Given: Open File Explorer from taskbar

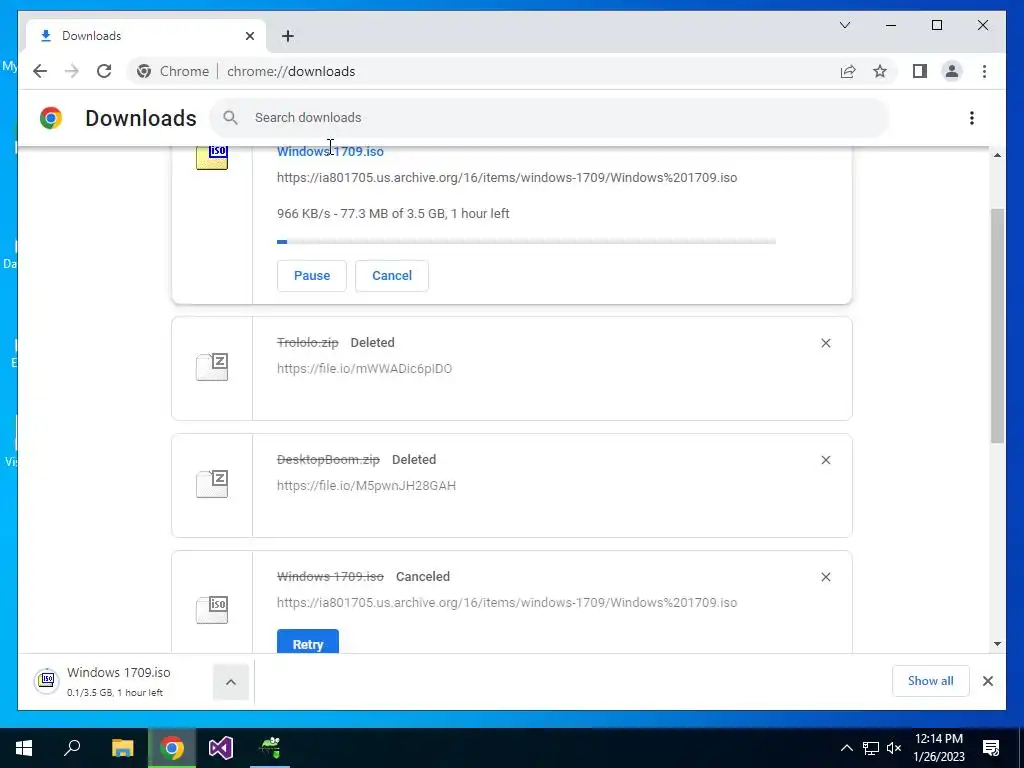Looking at the screenshot, I should point(122,748).
